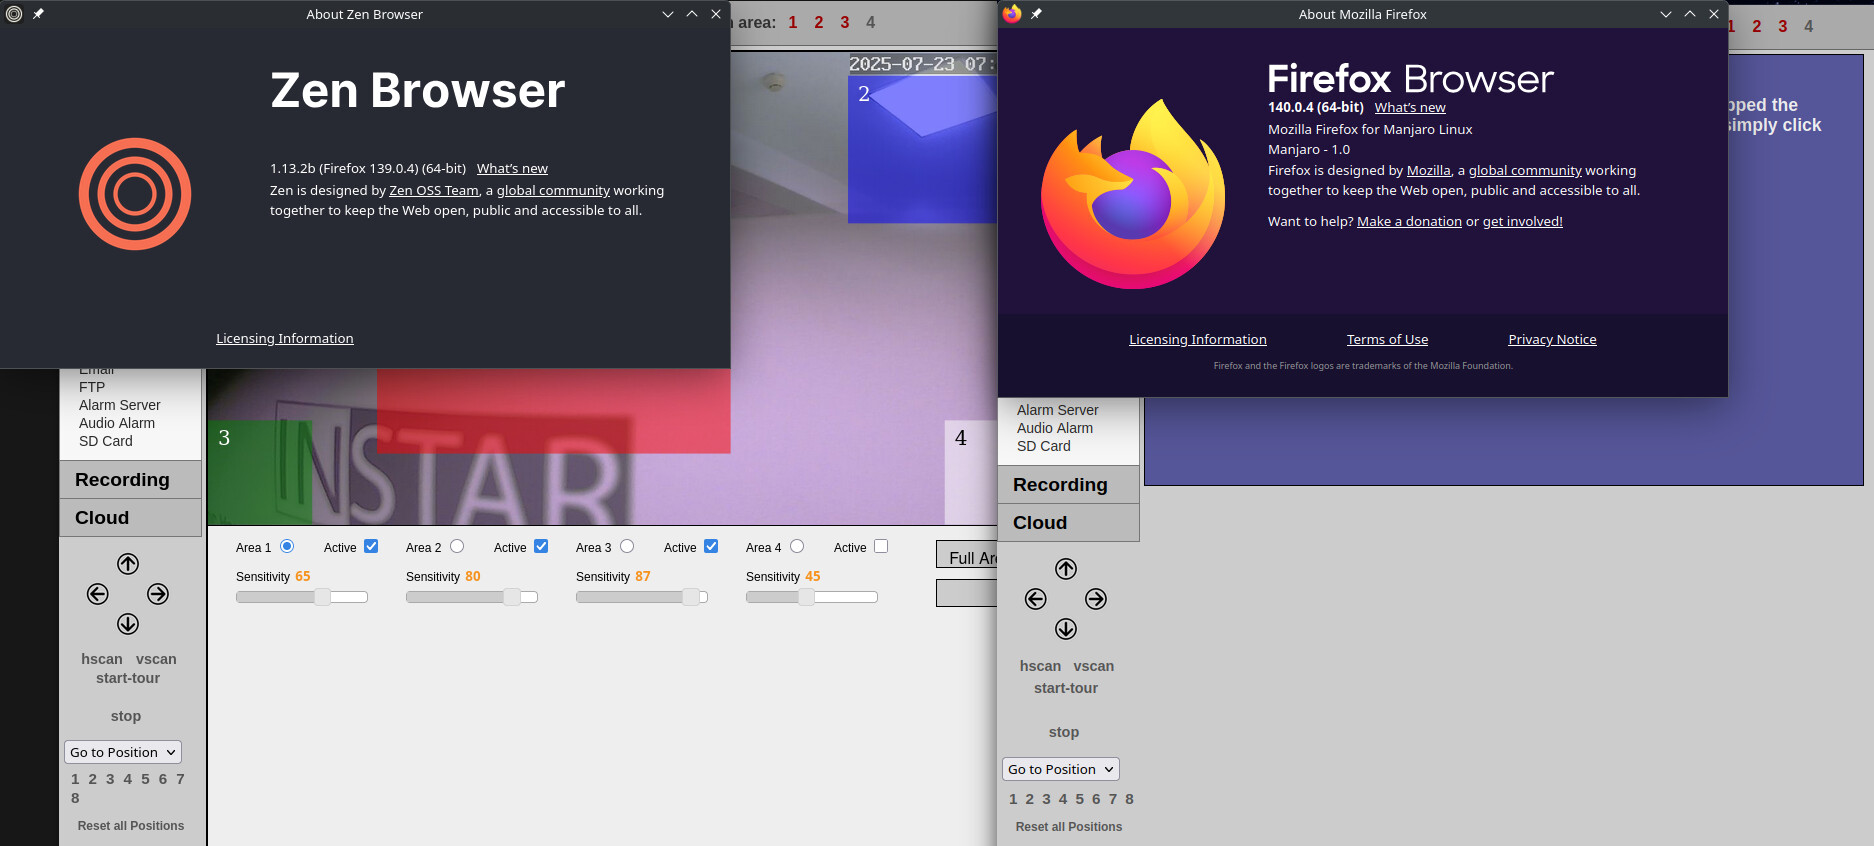The image size is (1874, 846).
Task: Click the Zen Browser circular logo
Action: coord(135,194)
